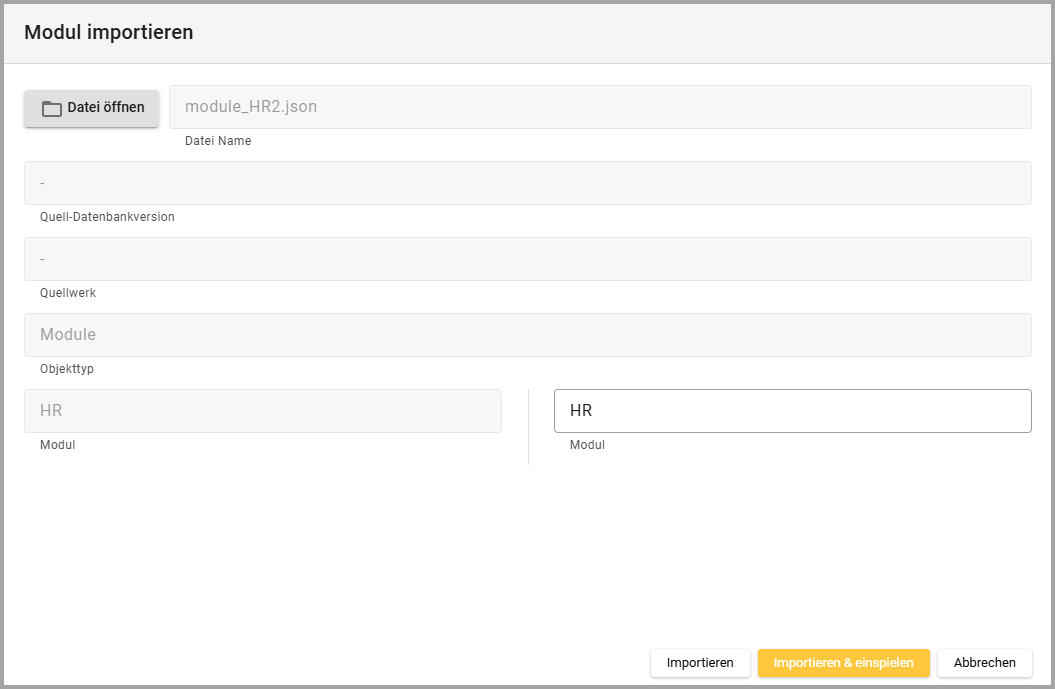This screenshot has height=689, width=1055.
Task: Select the Objekttyp field showing Module
Action: pos(527,335)
